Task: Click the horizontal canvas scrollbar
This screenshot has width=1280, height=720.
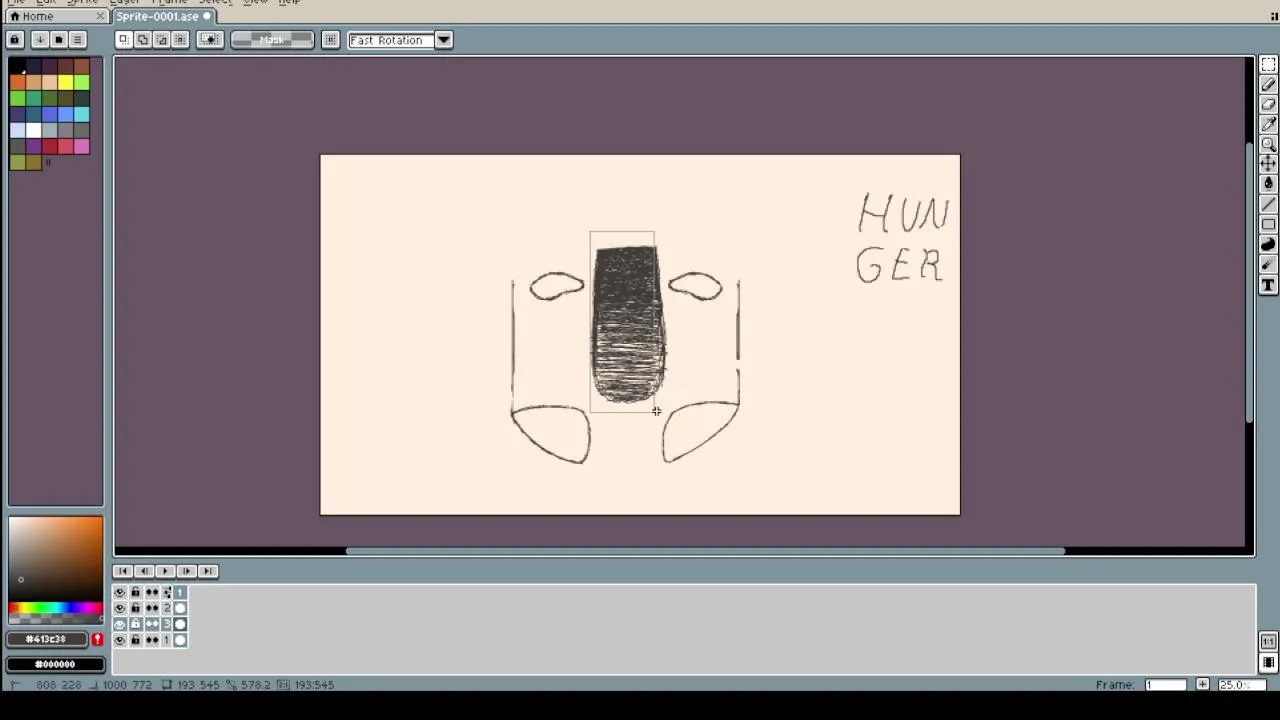Action: coord(705,551)
